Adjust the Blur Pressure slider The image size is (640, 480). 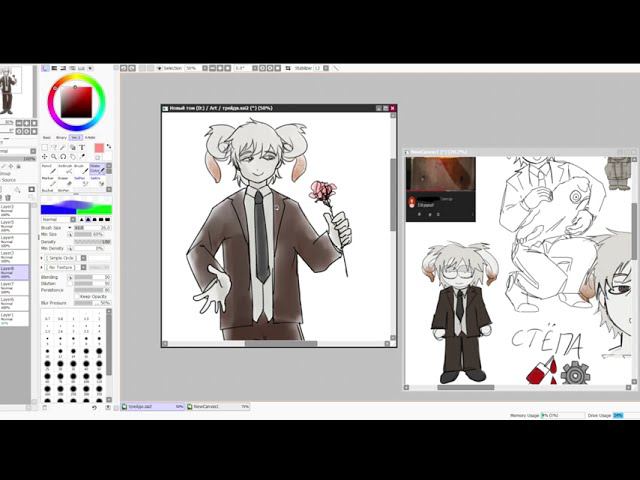pyautogui.click(x=92, y=303)
